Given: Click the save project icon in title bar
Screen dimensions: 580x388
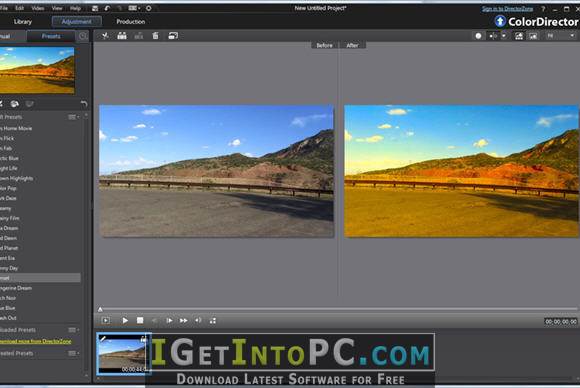Looking at the screenshot, I should [x=95, y=8].
